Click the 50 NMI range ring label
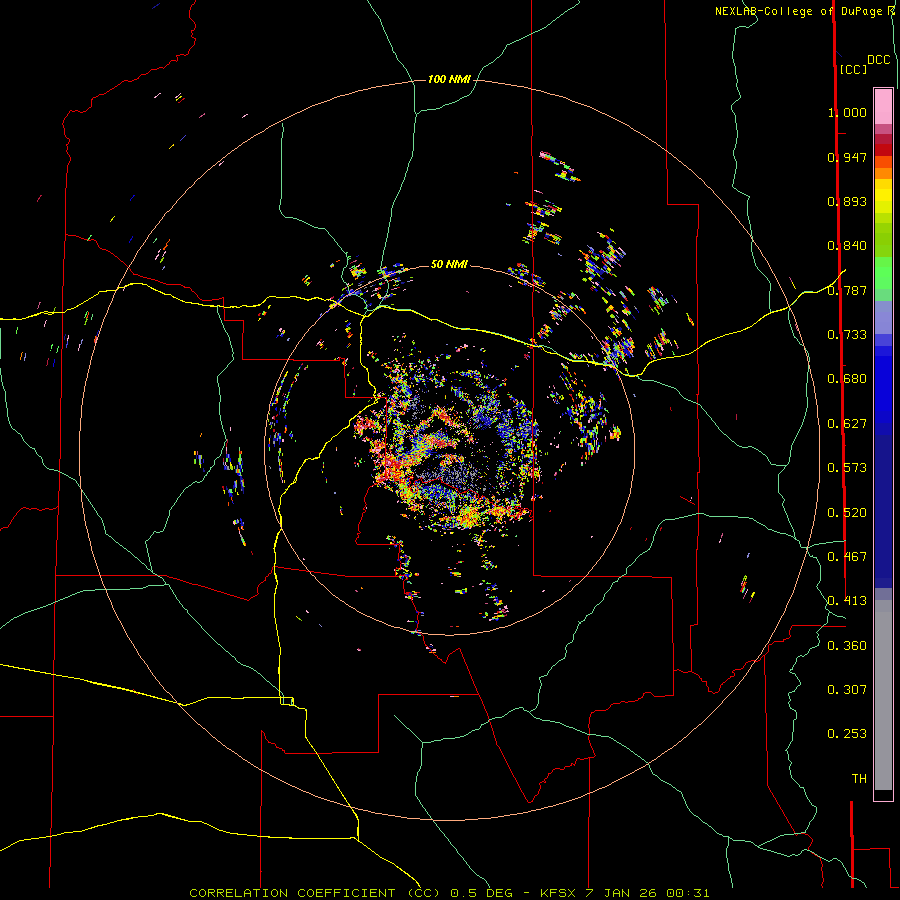This screenshot has width=900, height=900. coord(449,264)
